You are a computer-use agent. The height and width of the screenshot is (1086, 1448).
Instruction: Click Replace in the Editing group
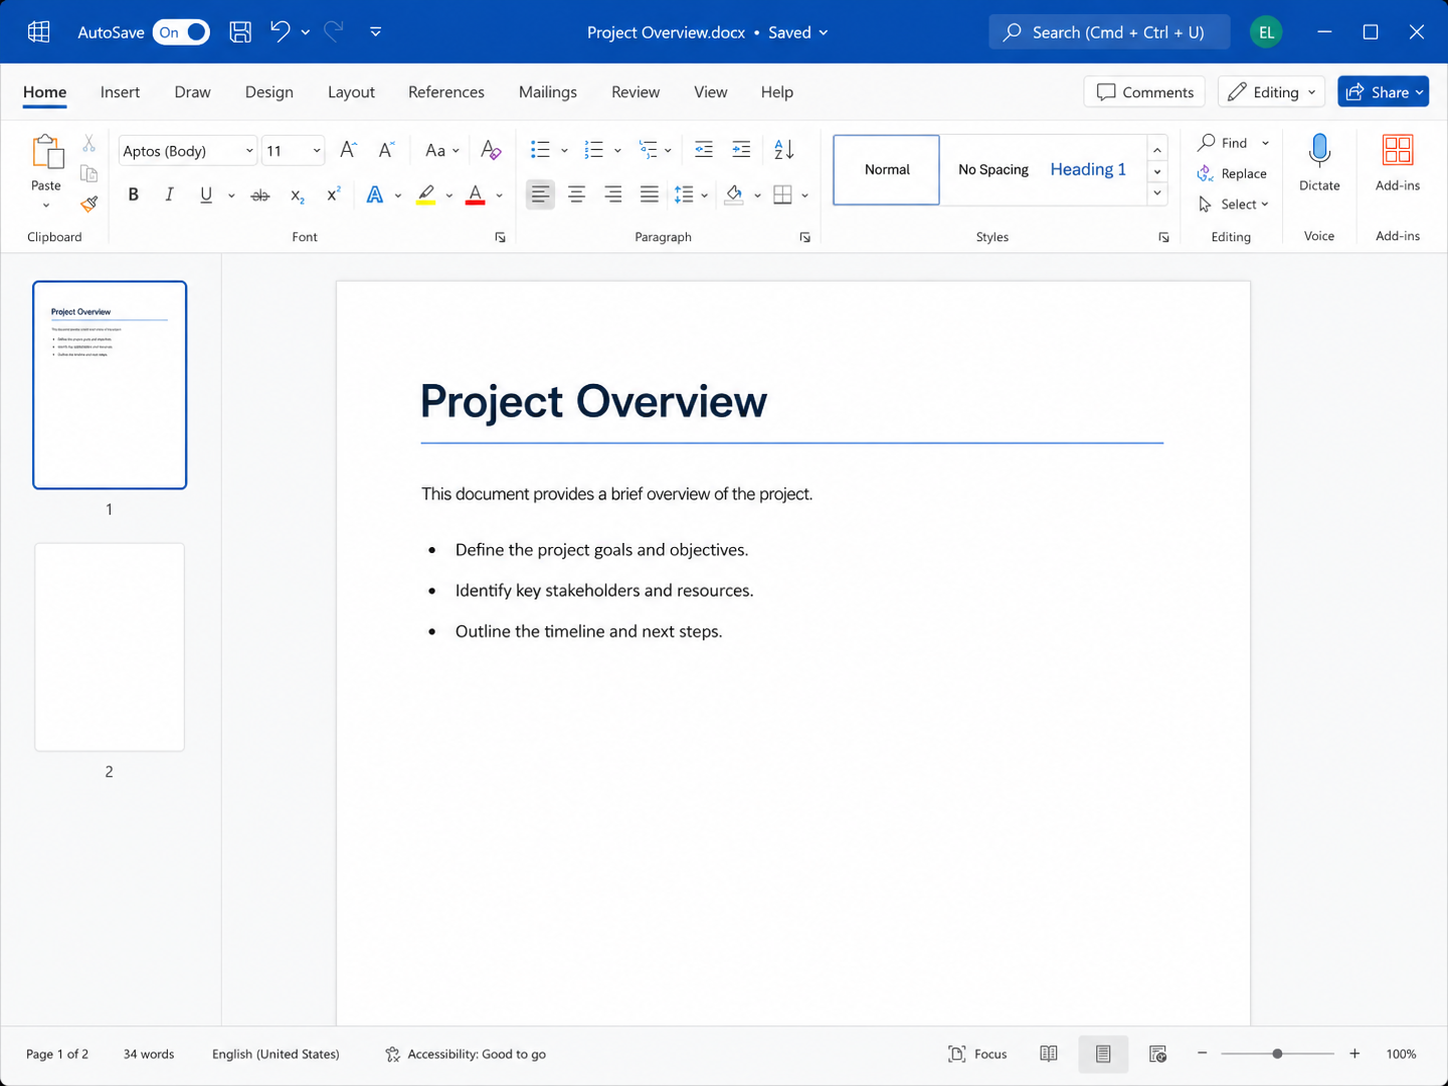tap(1232, 174)
